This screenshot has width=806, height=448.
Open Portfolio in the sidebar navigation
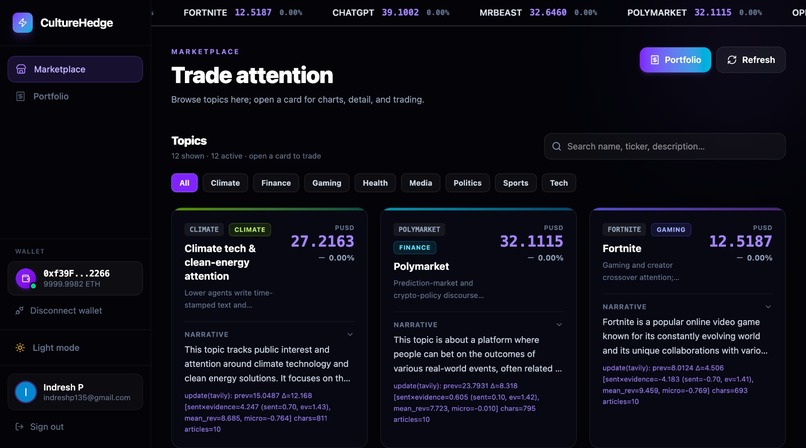coord(75,96)
